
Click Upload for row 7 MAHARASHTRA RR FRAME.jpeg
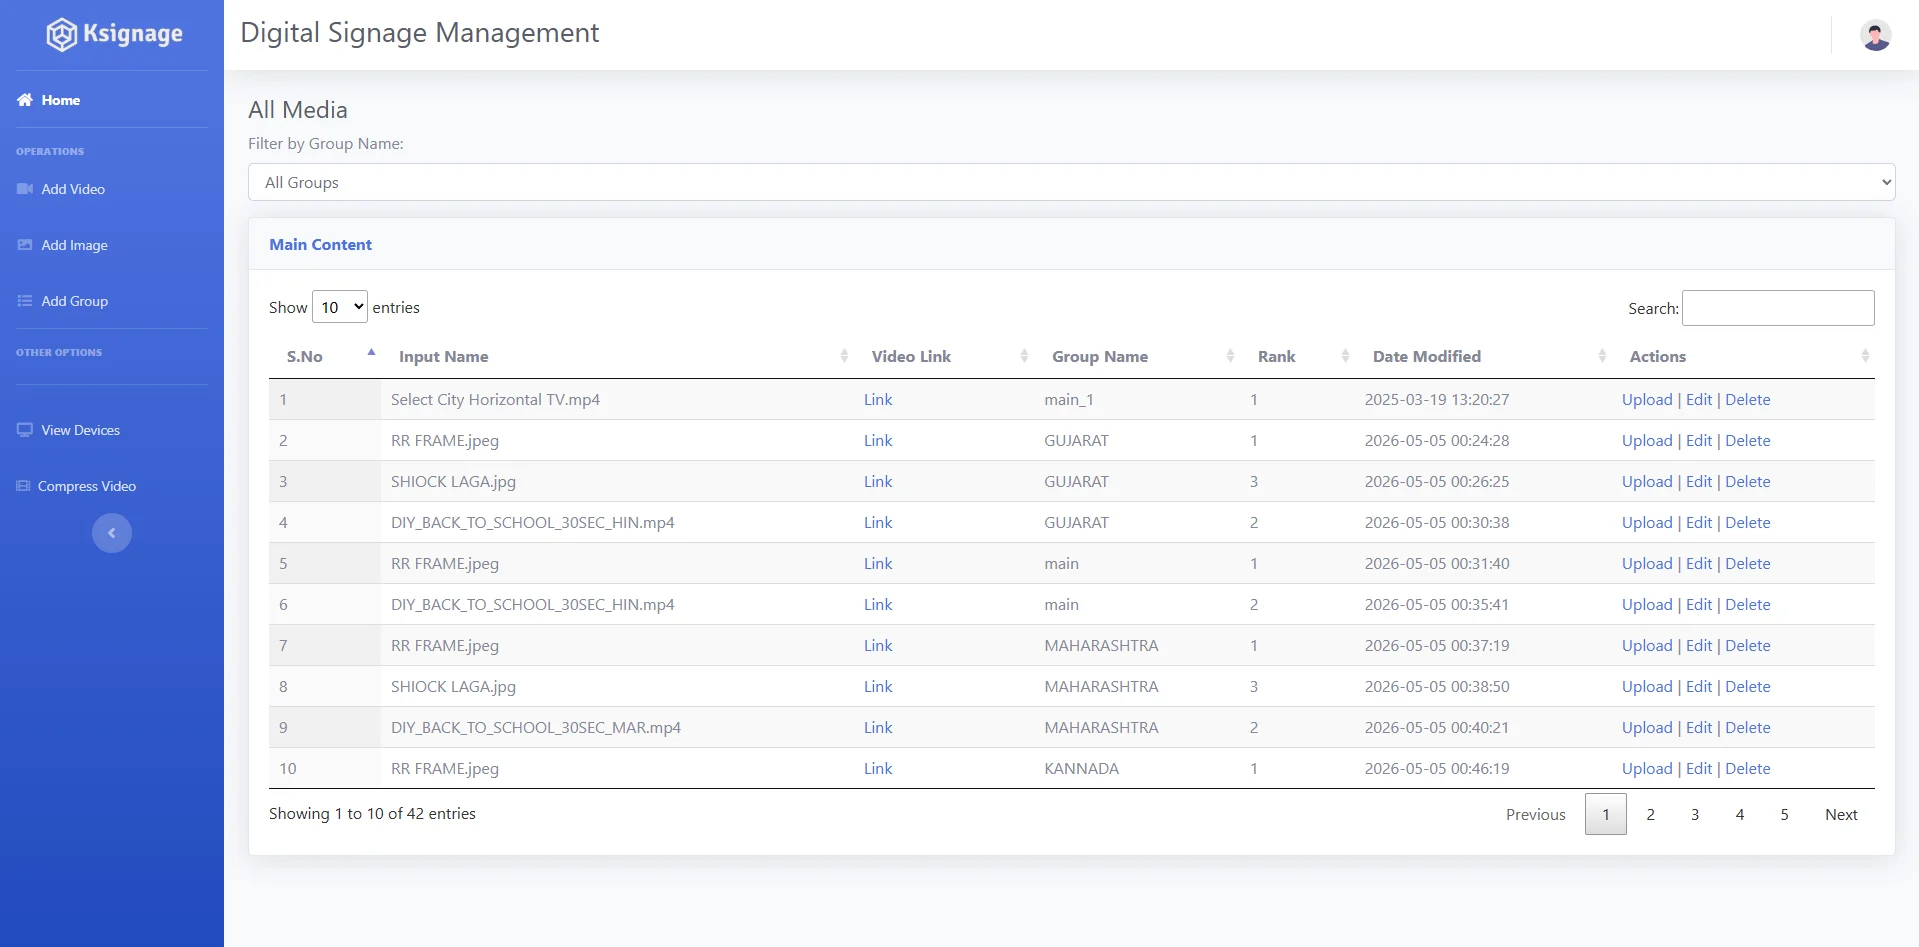point(1647,645)
